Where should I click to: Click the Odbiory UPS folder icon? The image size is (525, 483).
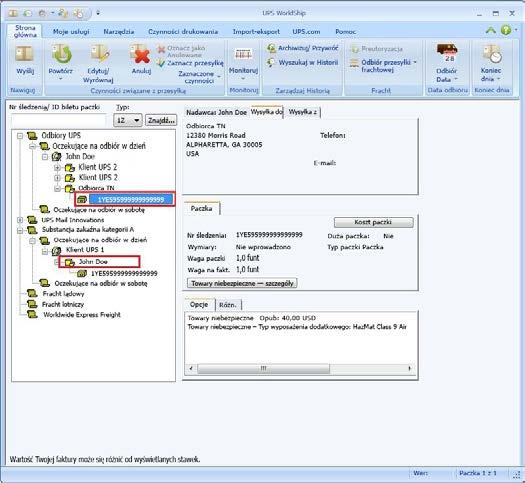point(32,136)
